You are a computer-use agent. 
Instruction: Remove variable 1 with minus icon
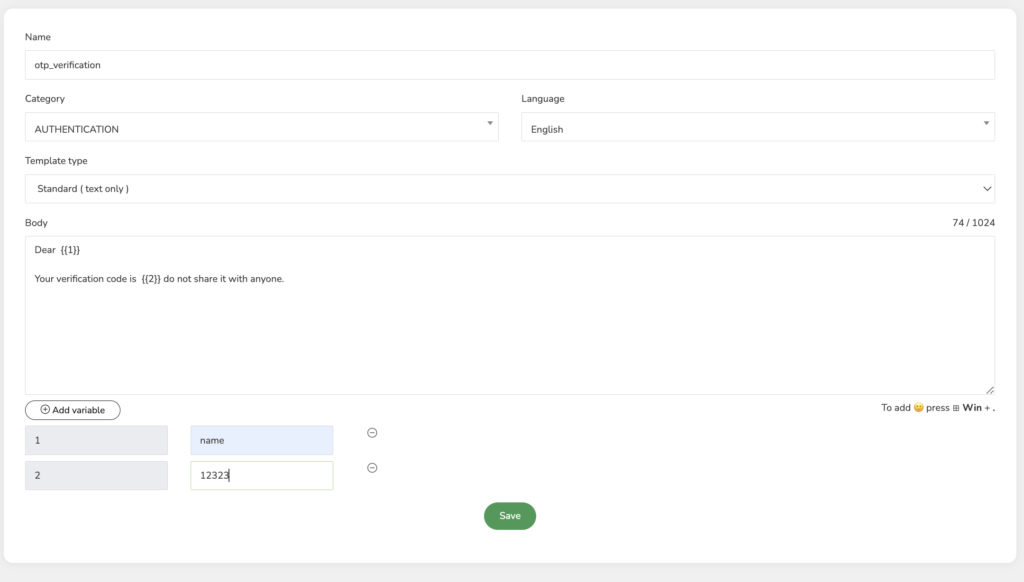pos(372,432)
